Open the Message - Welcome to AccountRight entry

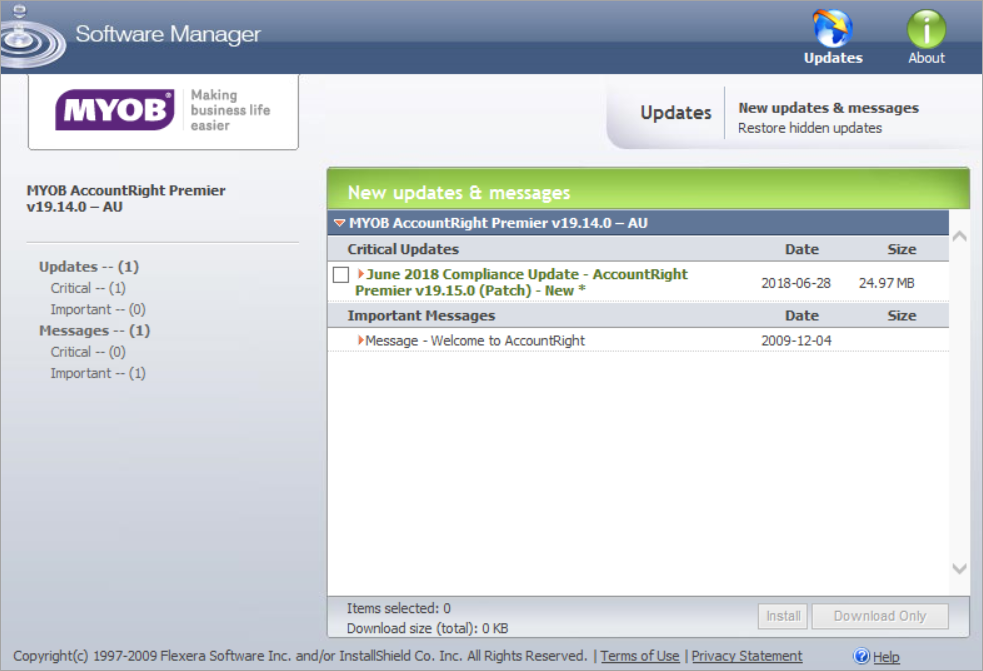click(x=475, y=341)
